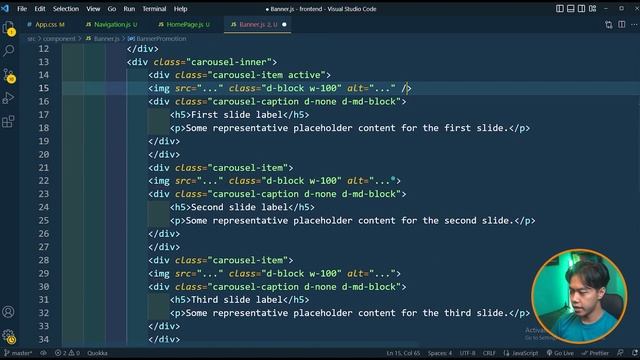The width and height of the screenshot is (640, 360).
Task: Change line ending via CRLF
Action: pyautogui.click(x=489, y=353)
